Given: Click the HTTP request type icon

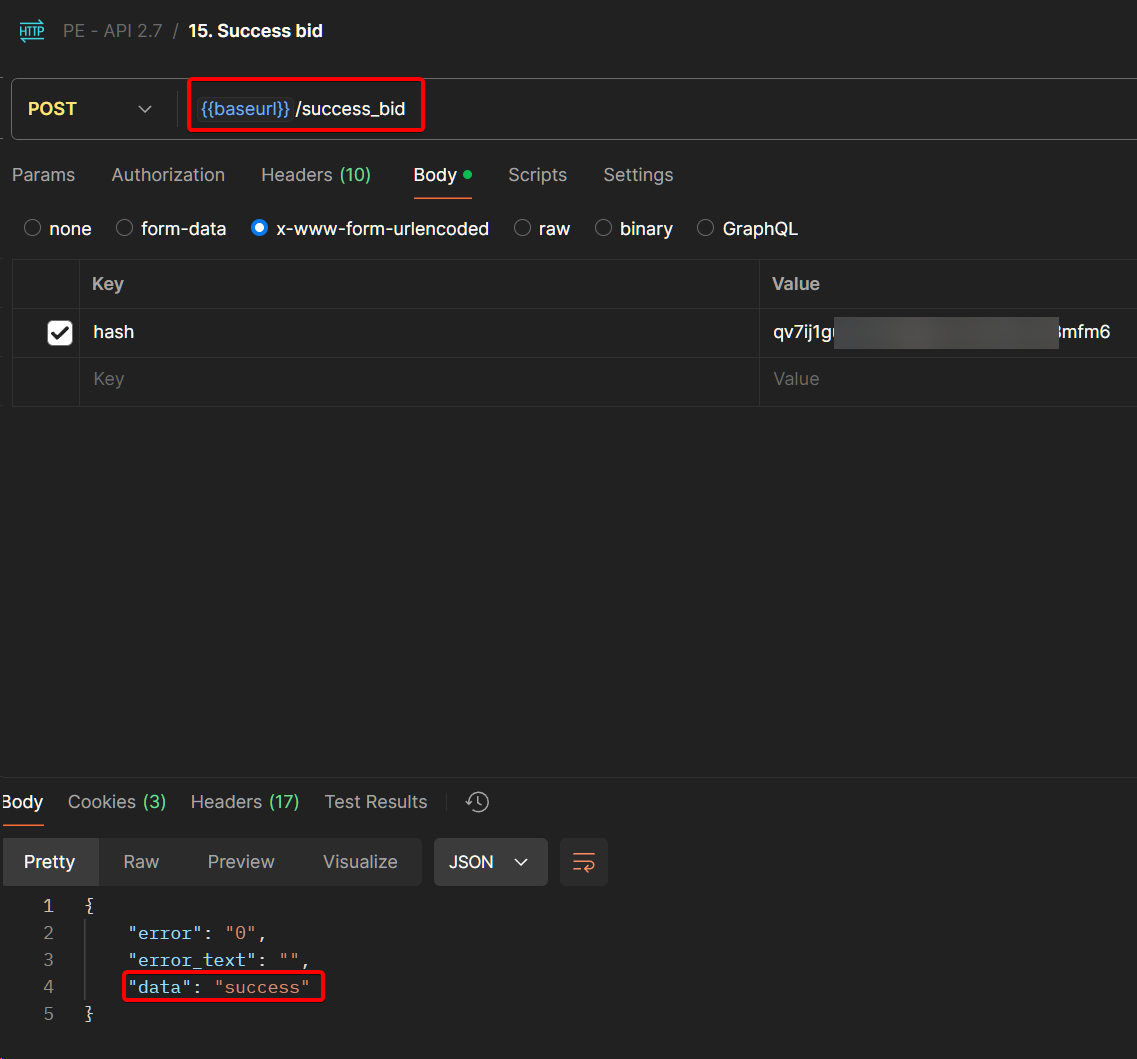Looking at the screenshot, I should point(32,31).
